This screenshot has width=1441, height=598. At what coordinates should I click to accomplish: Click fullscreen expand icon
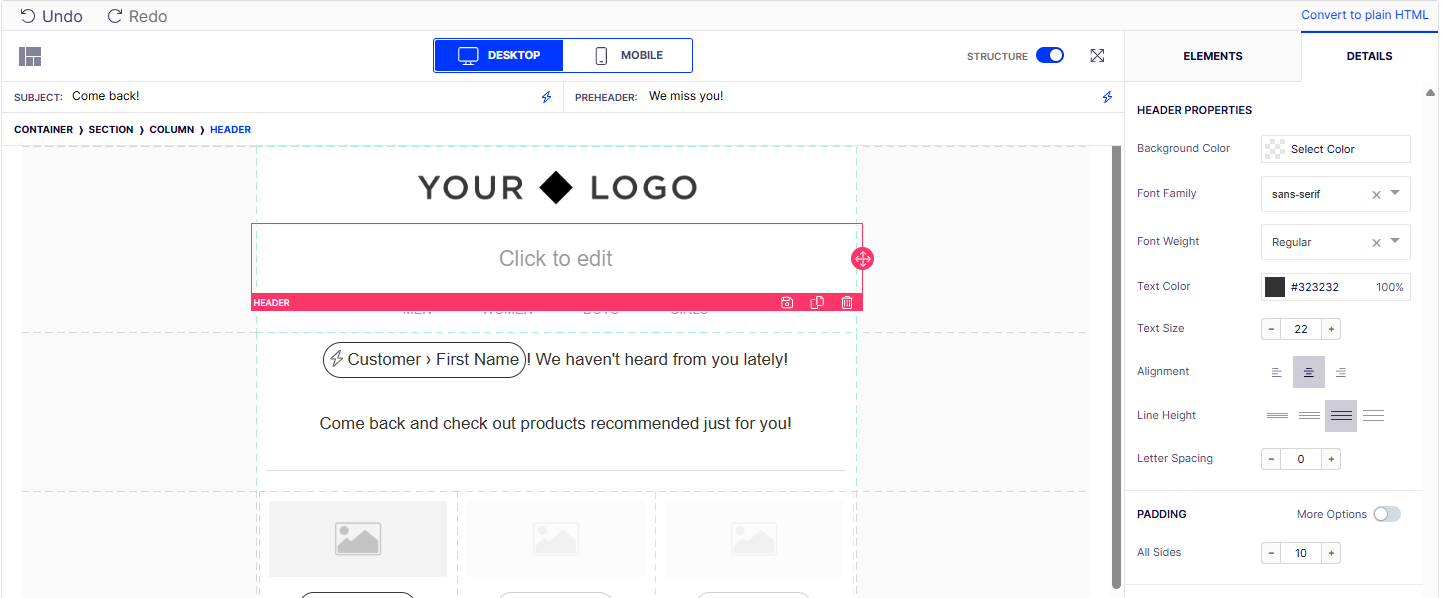coord(1097,56)
